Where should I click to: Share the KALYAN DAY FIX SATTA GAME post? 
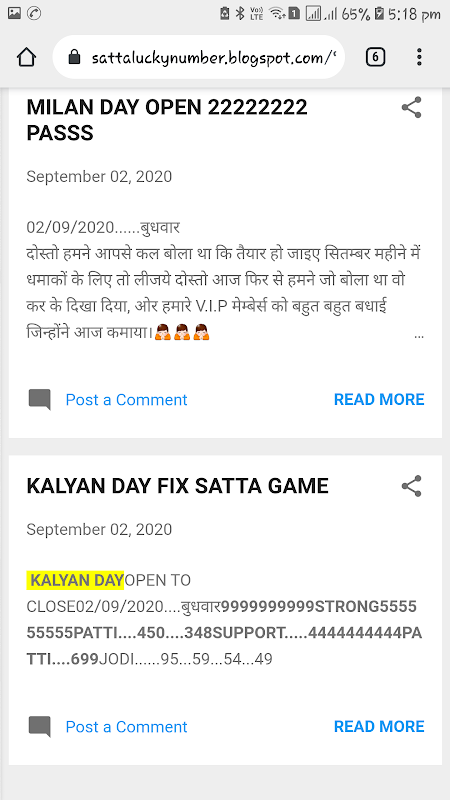(x=411, y=486)
